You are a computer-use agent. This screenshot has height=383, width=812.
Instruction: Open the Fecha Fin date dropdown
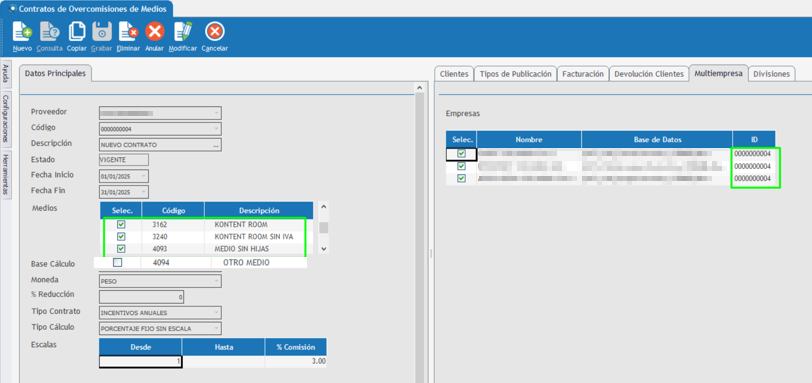144,192
